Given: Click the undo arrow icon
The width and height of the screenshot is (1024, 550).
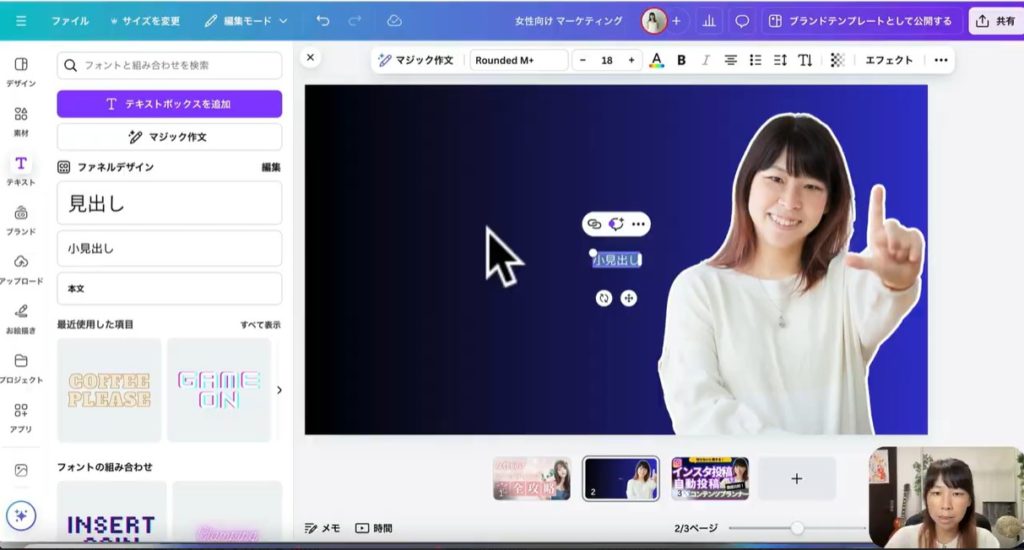Looking at the screenshot, I should coord(322,20).
